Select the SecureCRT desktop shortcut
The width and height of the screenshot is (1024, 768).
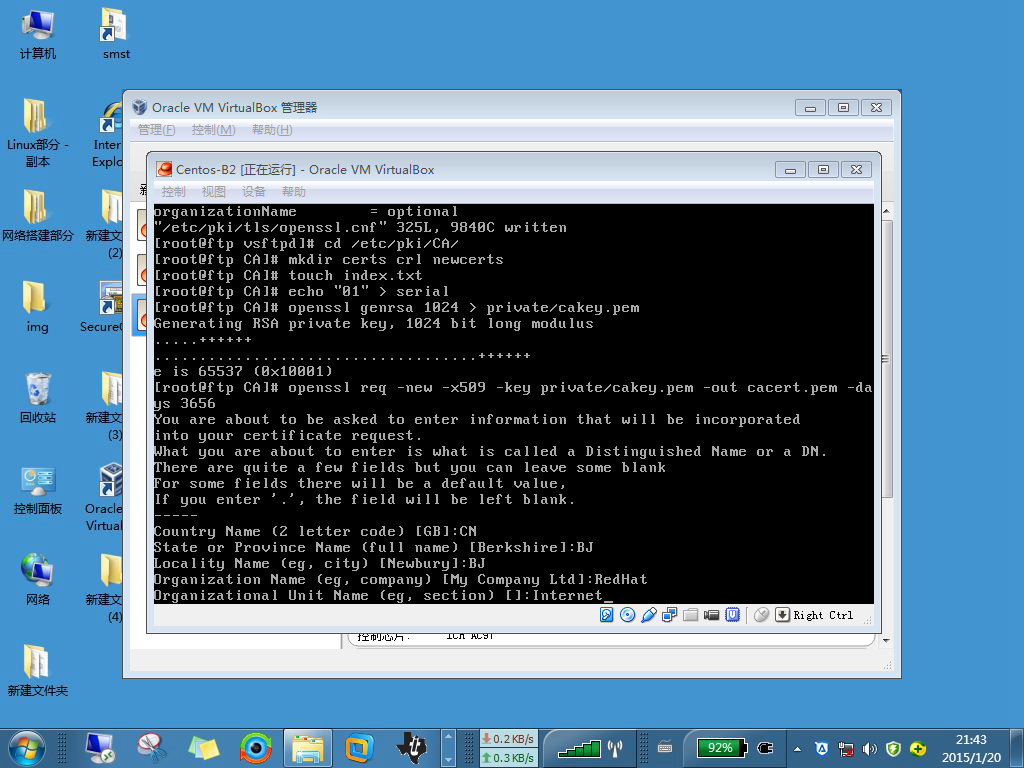pyautogui.click(x=102, y=307)
